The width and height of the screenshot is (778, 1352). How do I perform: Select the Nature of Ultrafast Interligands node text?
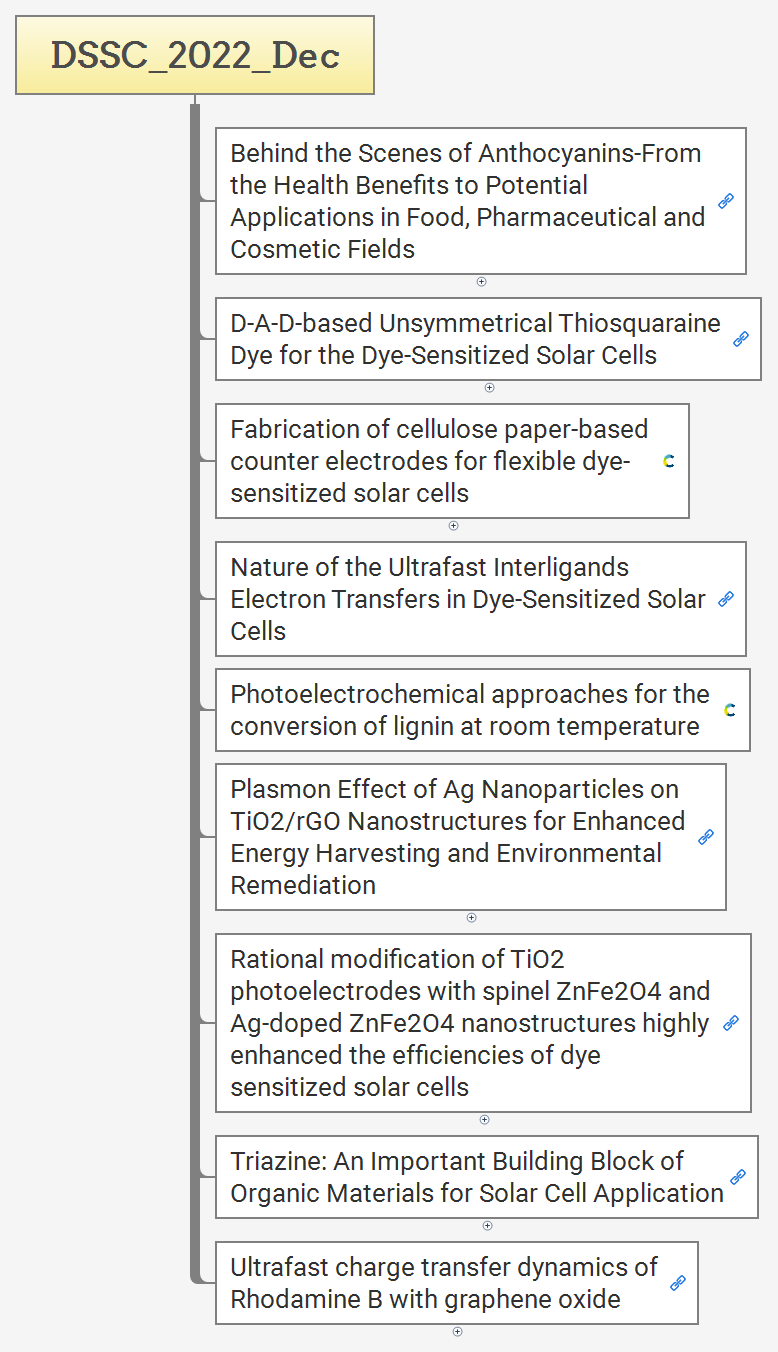pos(468,599)
